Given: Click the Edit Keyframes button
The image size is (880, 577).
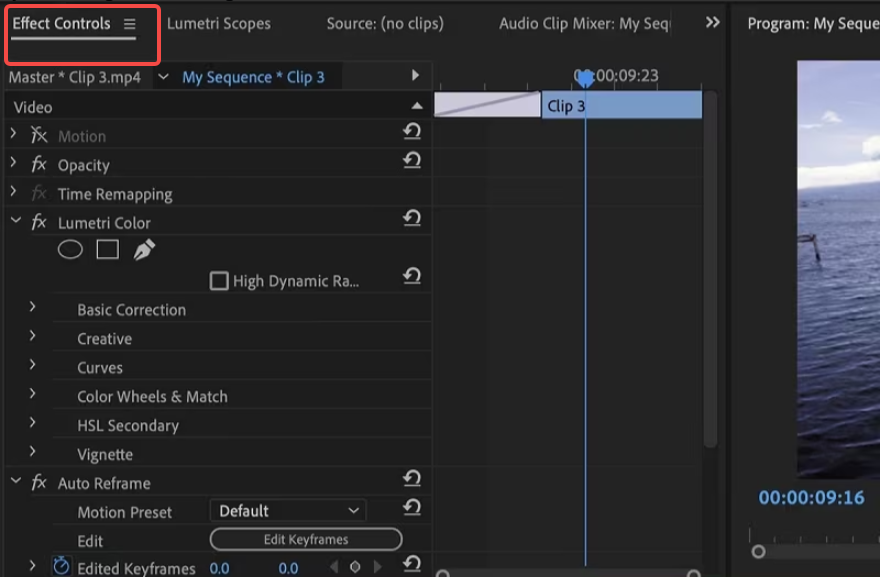Looking at the screenshot, I should (306, 540).
